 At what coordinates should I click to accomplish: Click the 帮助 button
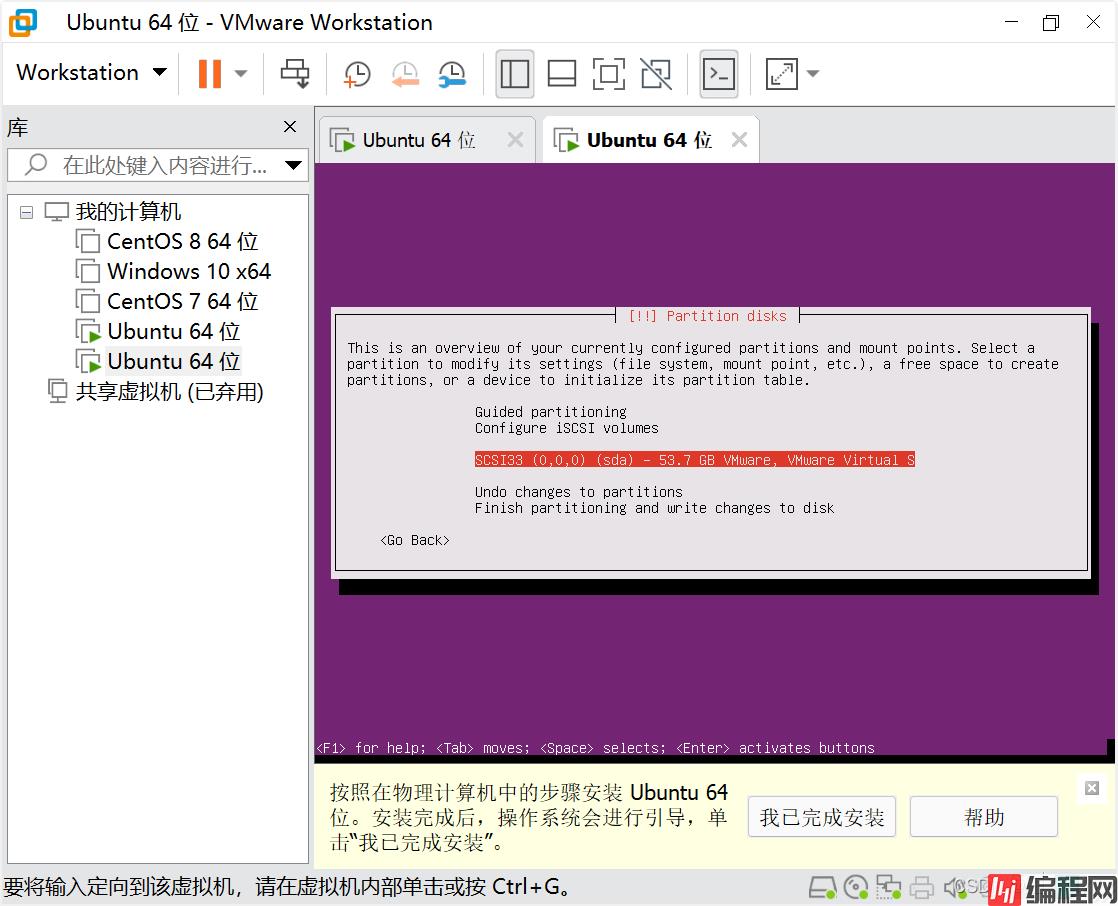click(983, 817)
